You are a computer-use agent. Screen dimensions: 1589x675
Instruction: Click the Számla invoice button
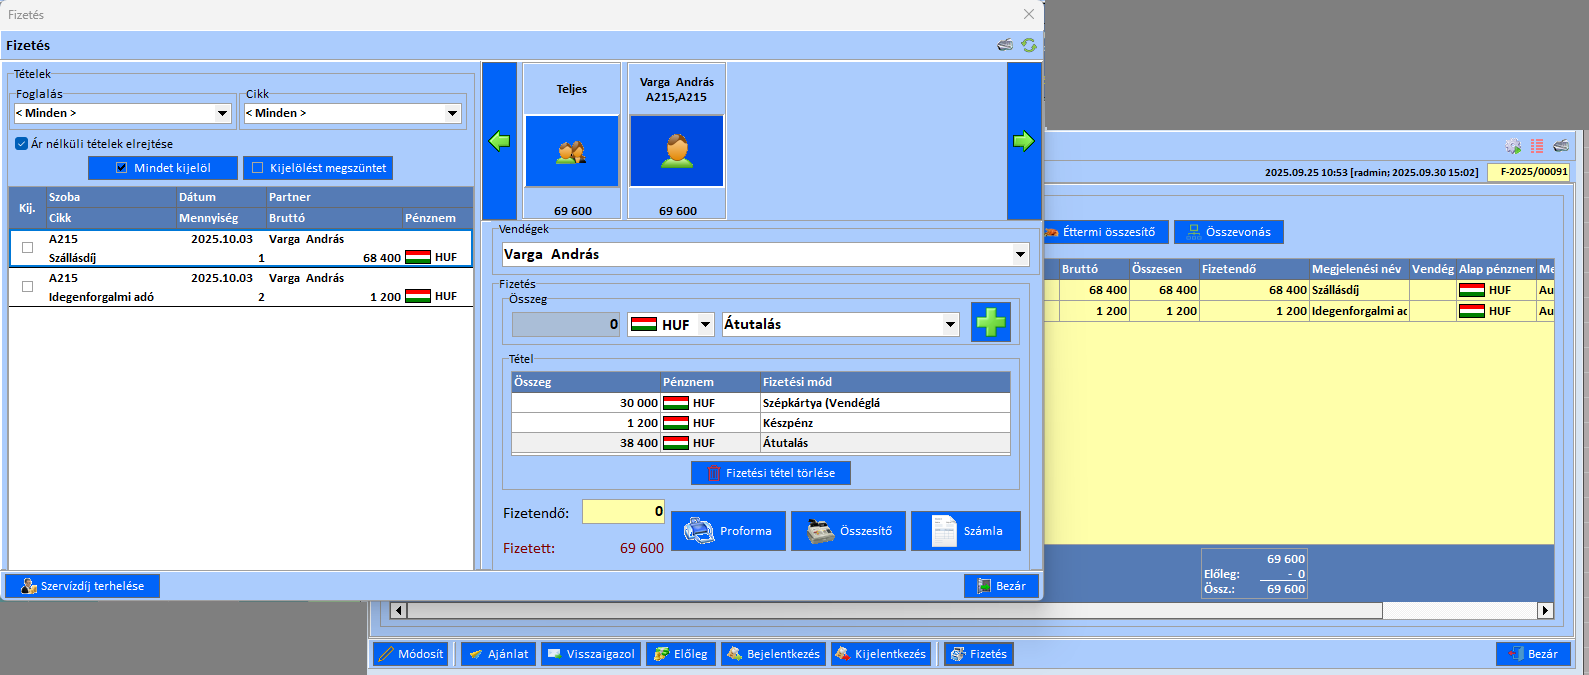click(x=965, y=531)
